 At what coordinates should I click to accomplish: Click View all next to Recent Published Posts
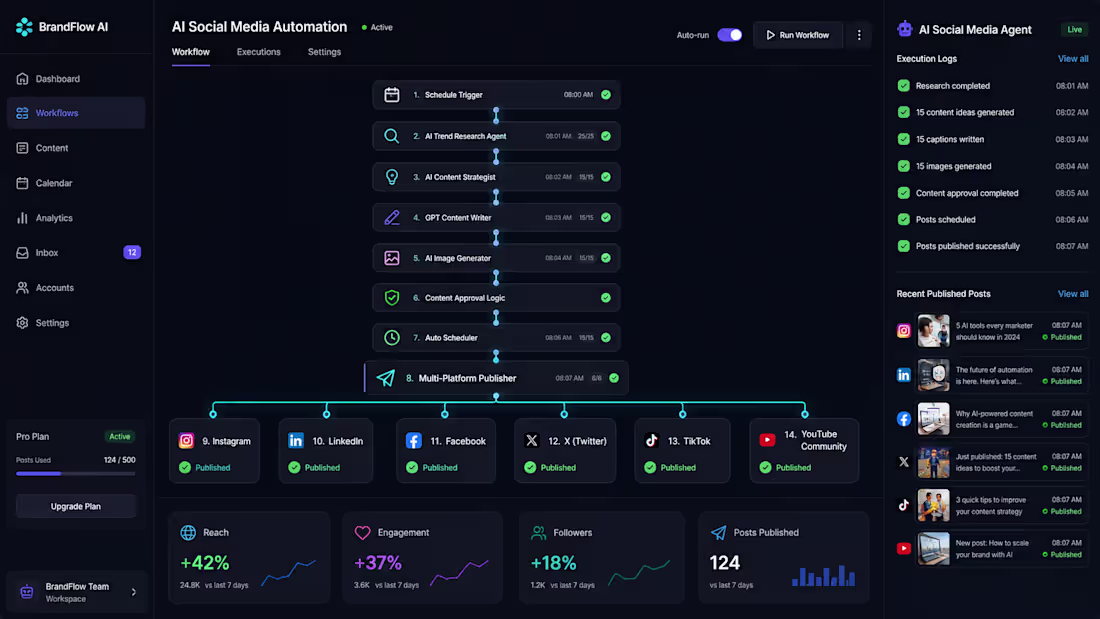click(1073, 294)
